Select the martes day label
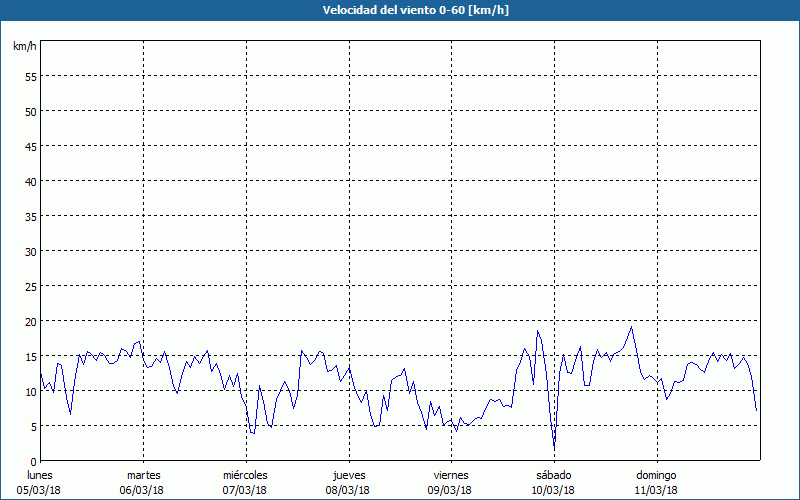The image size is (800, 500). click(143, 475)
